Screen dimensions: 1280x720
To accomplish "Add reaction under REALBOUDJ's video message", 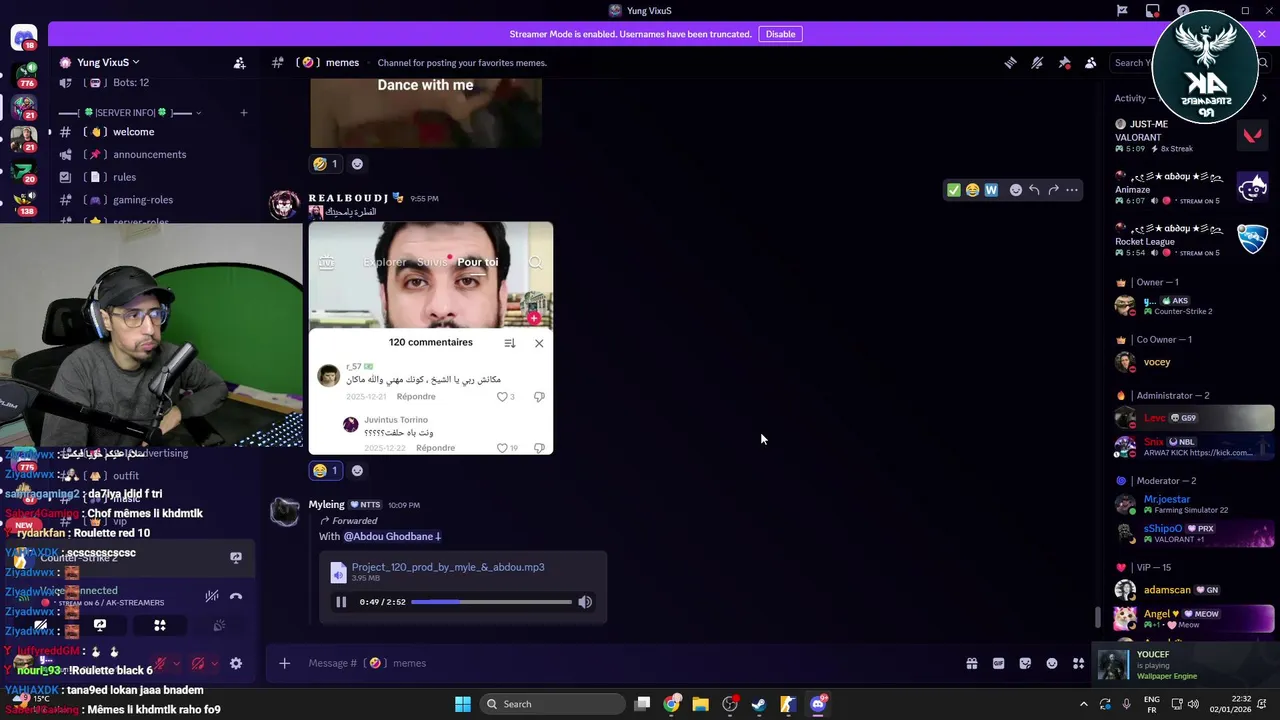I will pyautogui.click(x=357, y=470).
